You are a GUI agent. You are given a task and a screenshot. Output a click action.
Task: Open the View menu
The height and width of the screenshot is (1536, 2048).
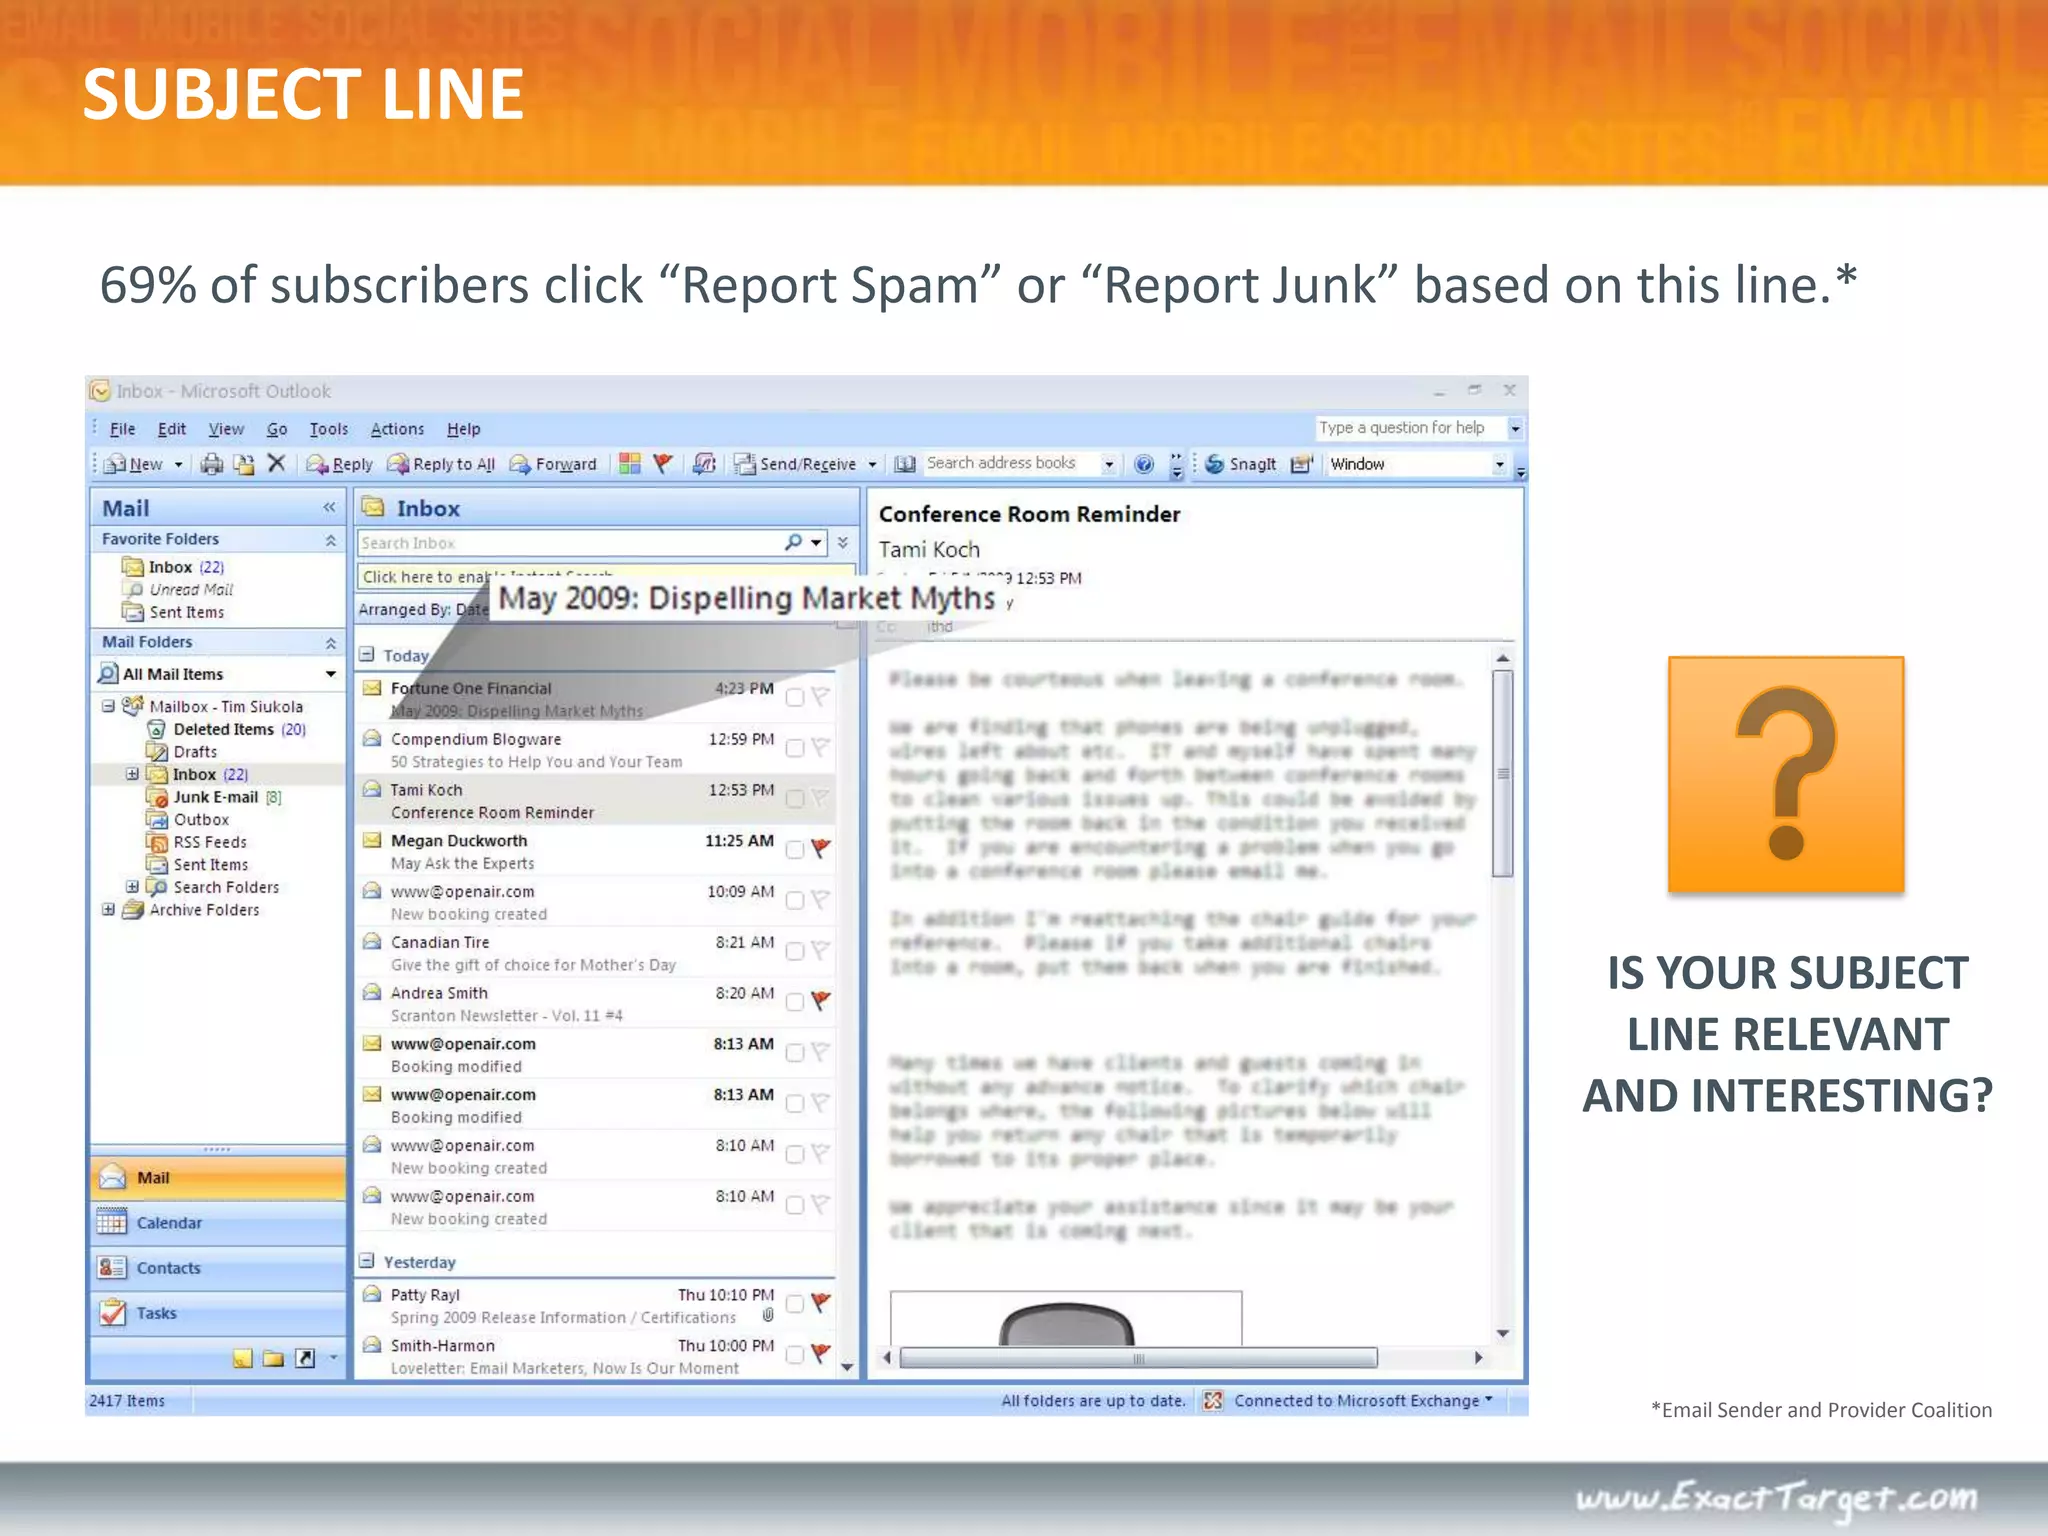226,429
